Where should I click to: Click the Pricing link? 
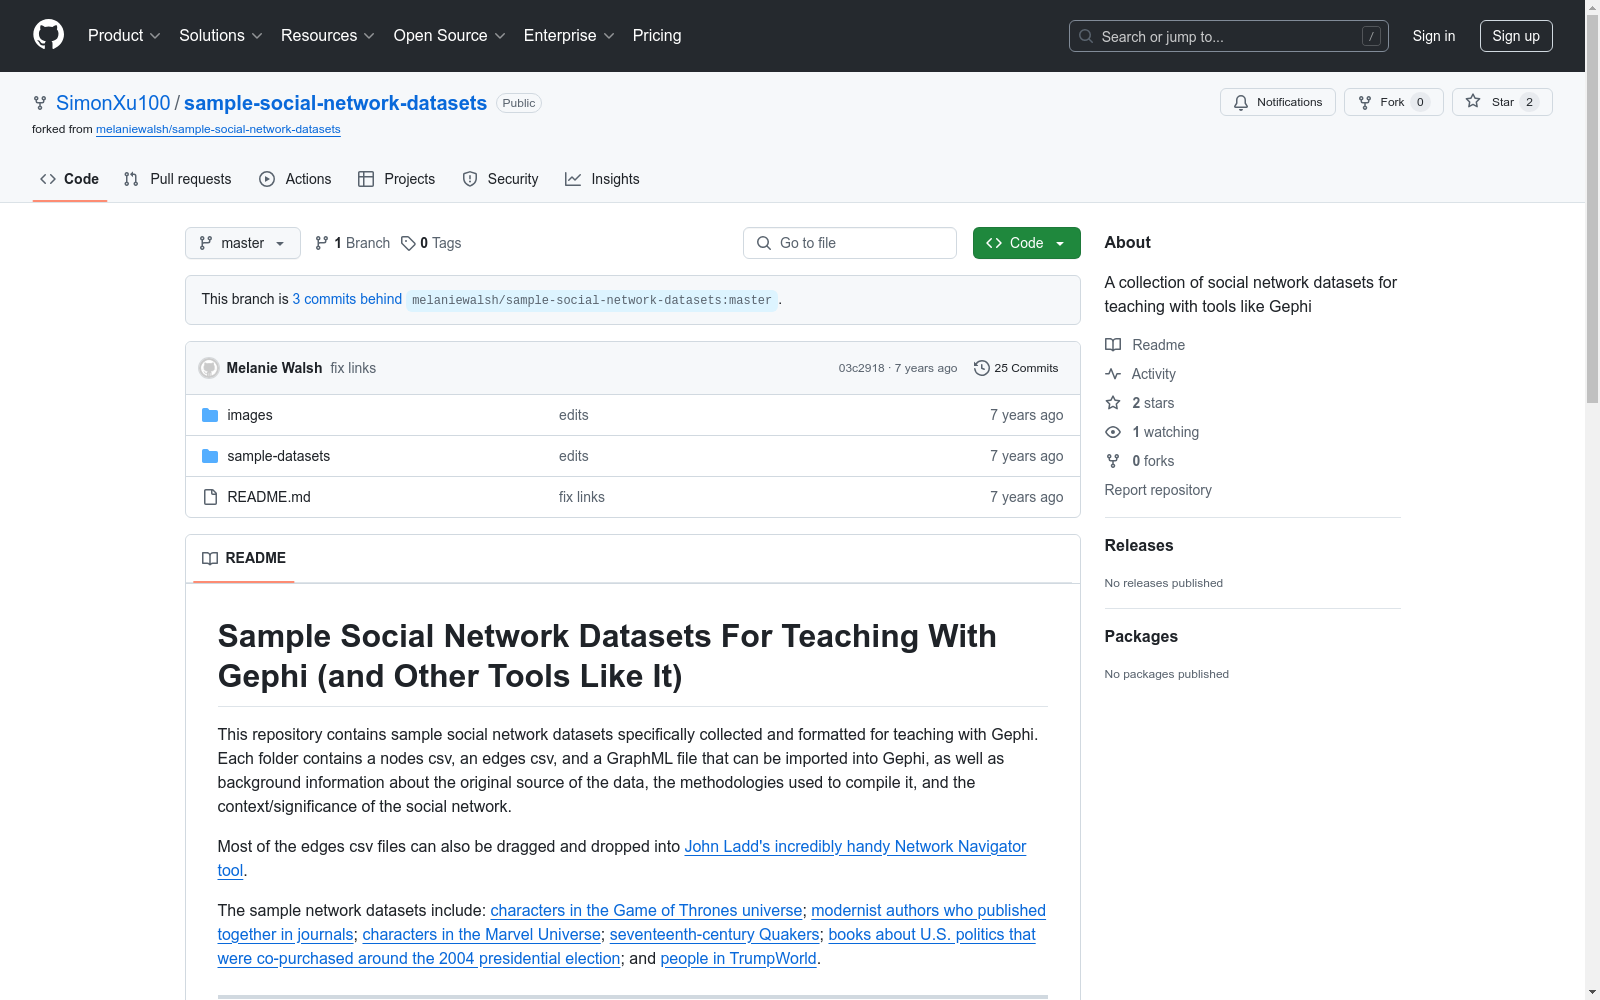[x=657, y=36]
